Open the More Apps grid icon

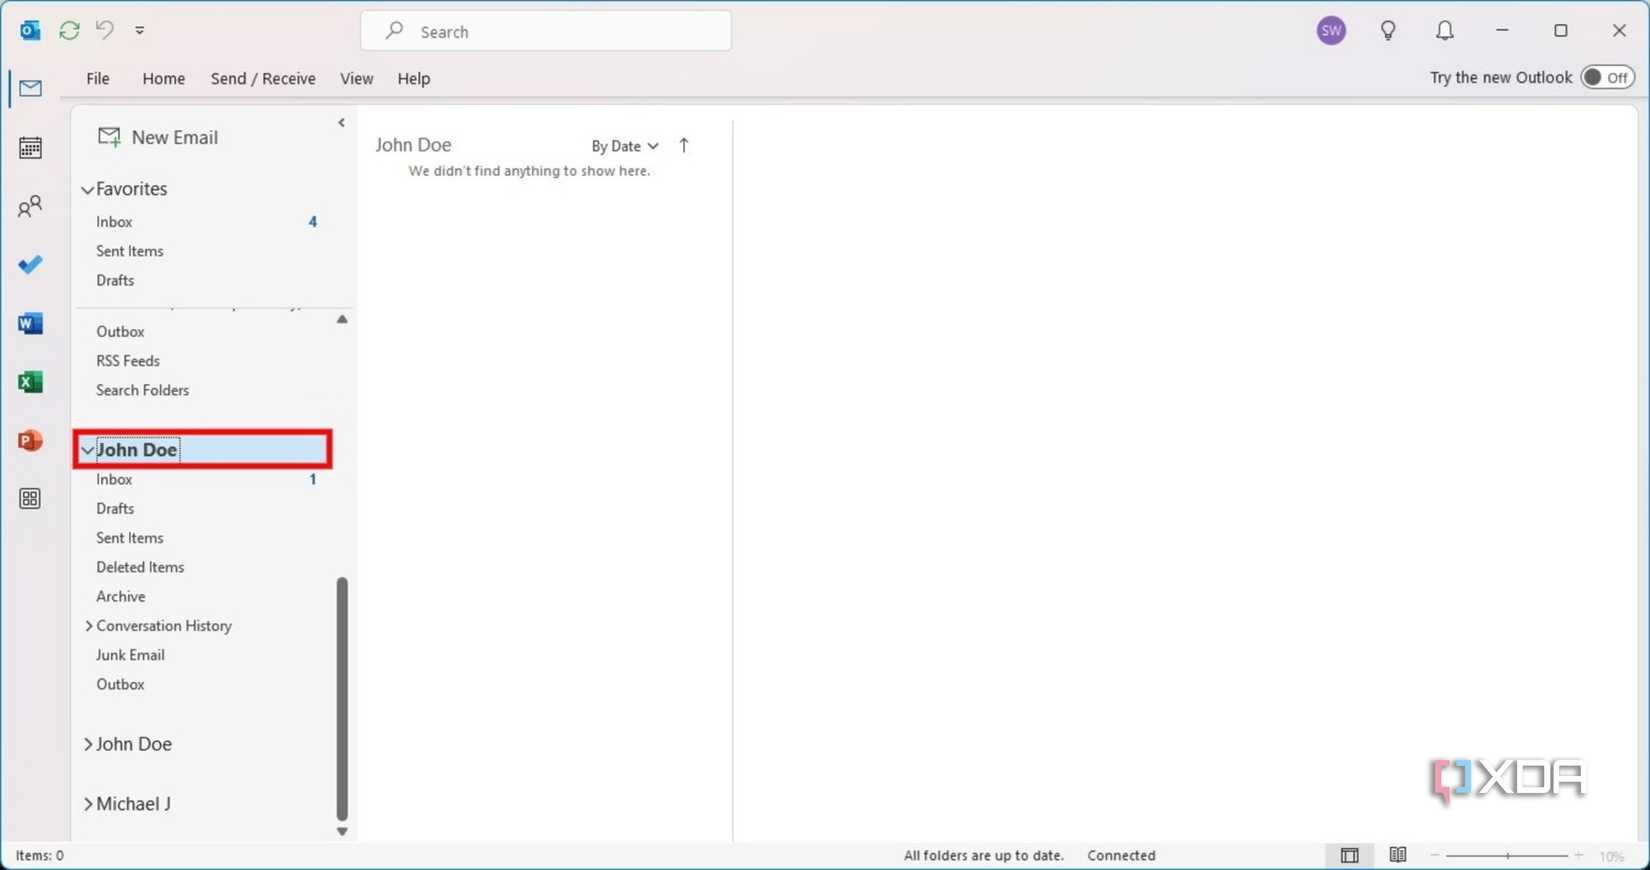(30, 498)
